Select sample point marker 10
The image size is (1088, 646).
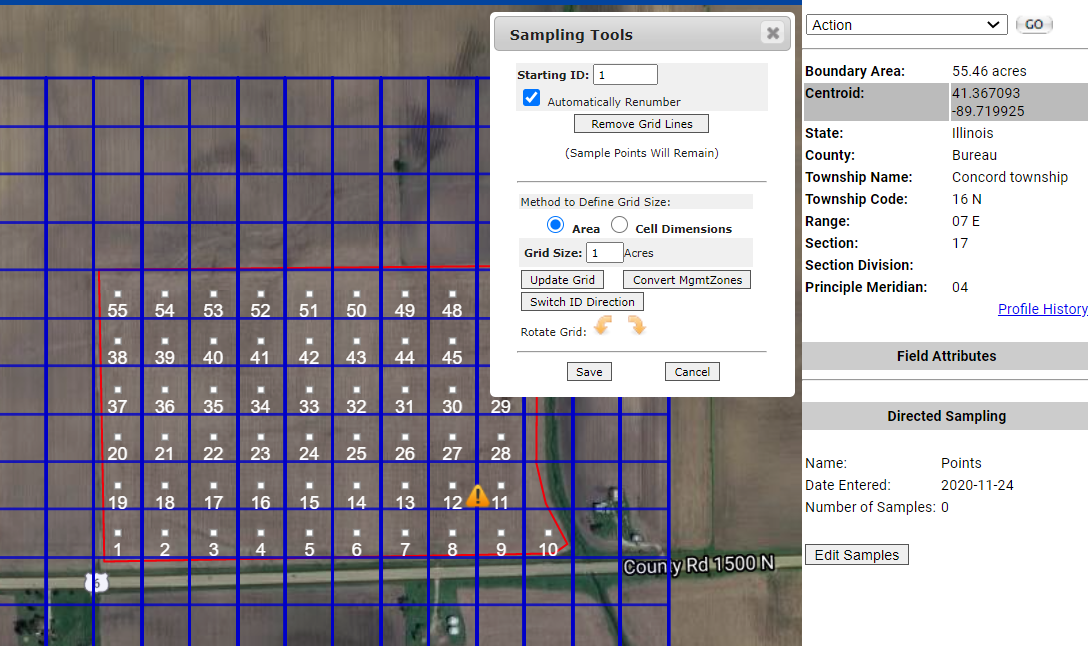pos(548,533)
